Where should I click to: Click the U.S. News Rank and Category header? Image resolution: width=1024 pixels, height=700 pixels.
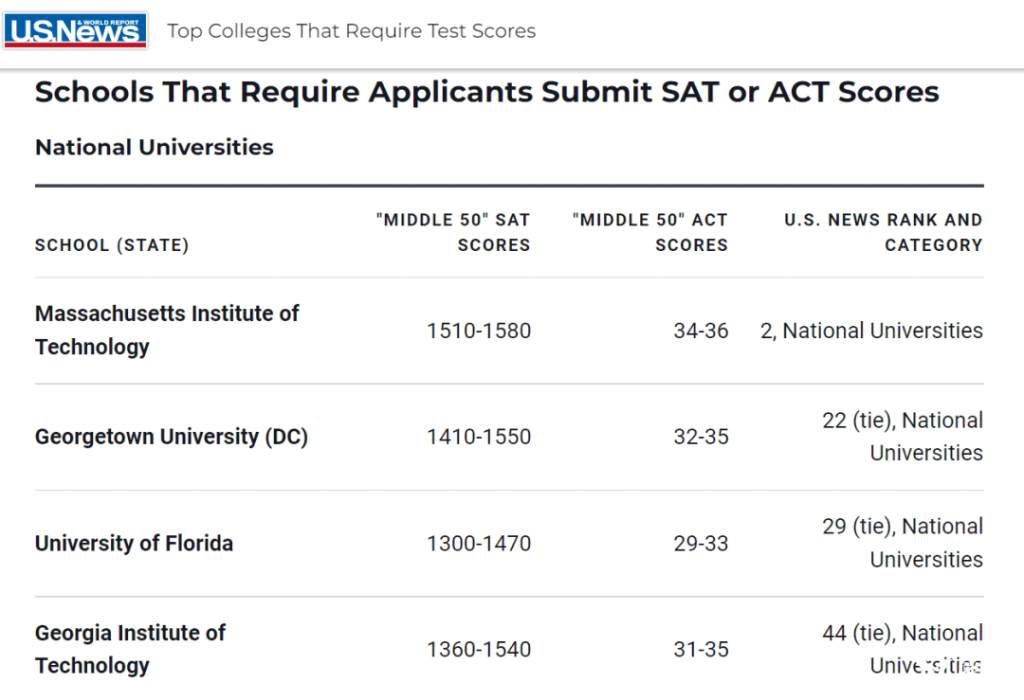click(x=884, y=232)
